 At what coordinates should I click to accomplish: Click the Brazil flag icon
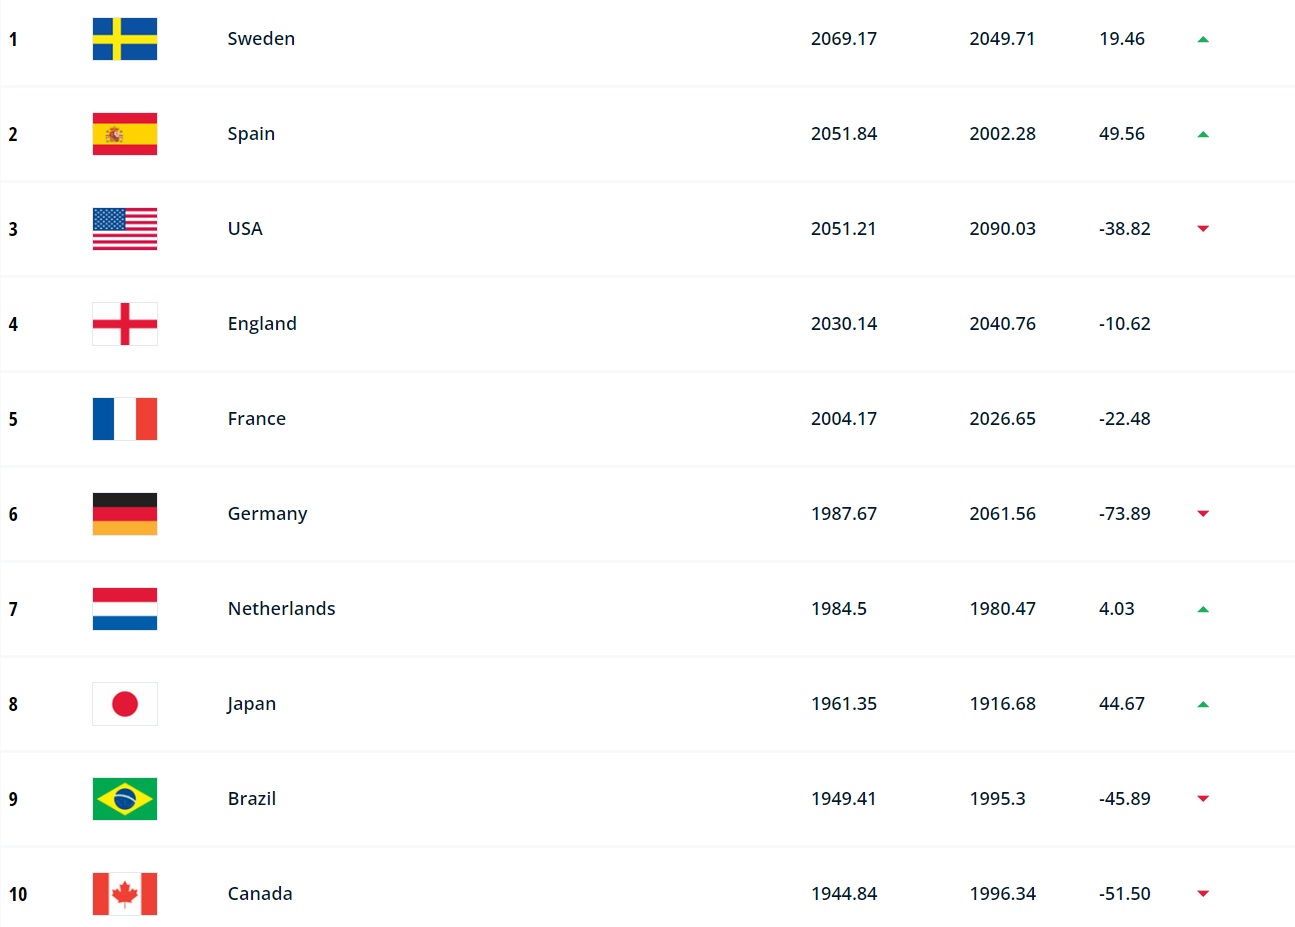[x=125, y=799]
